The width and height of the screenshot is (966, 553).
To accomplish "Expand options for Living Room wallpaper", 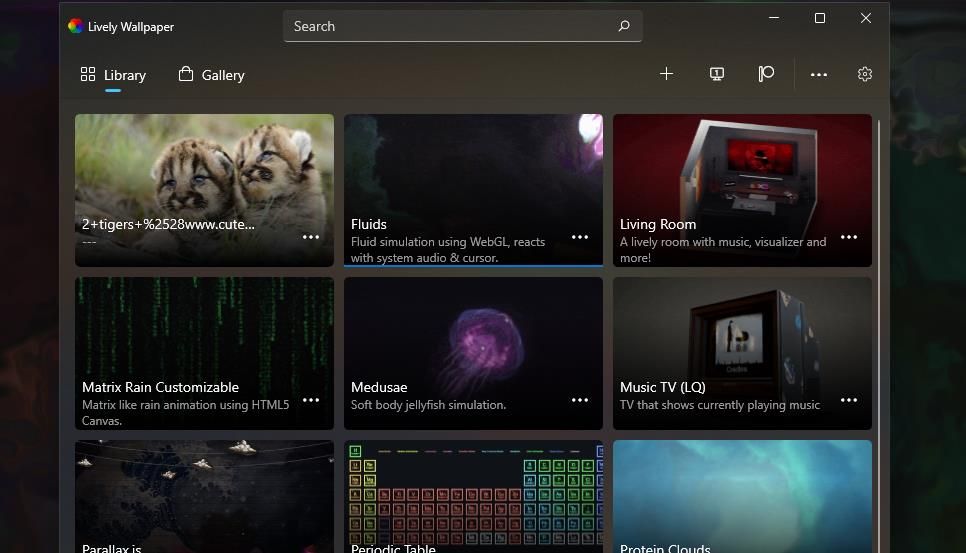I will coord(849,237).
